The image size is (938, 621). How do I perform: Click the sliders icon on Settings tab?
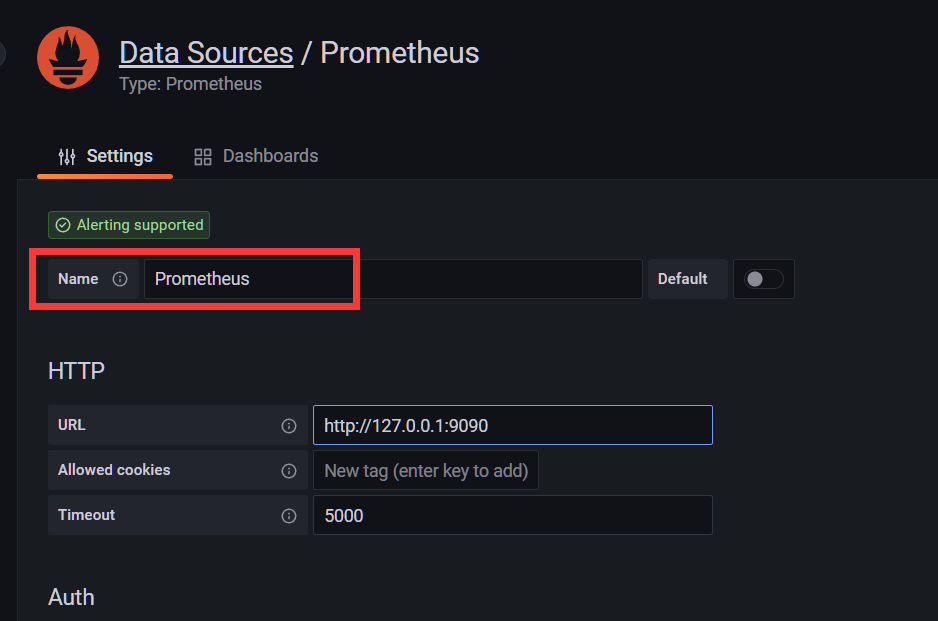pyautogui.click(x=67, y=157)
